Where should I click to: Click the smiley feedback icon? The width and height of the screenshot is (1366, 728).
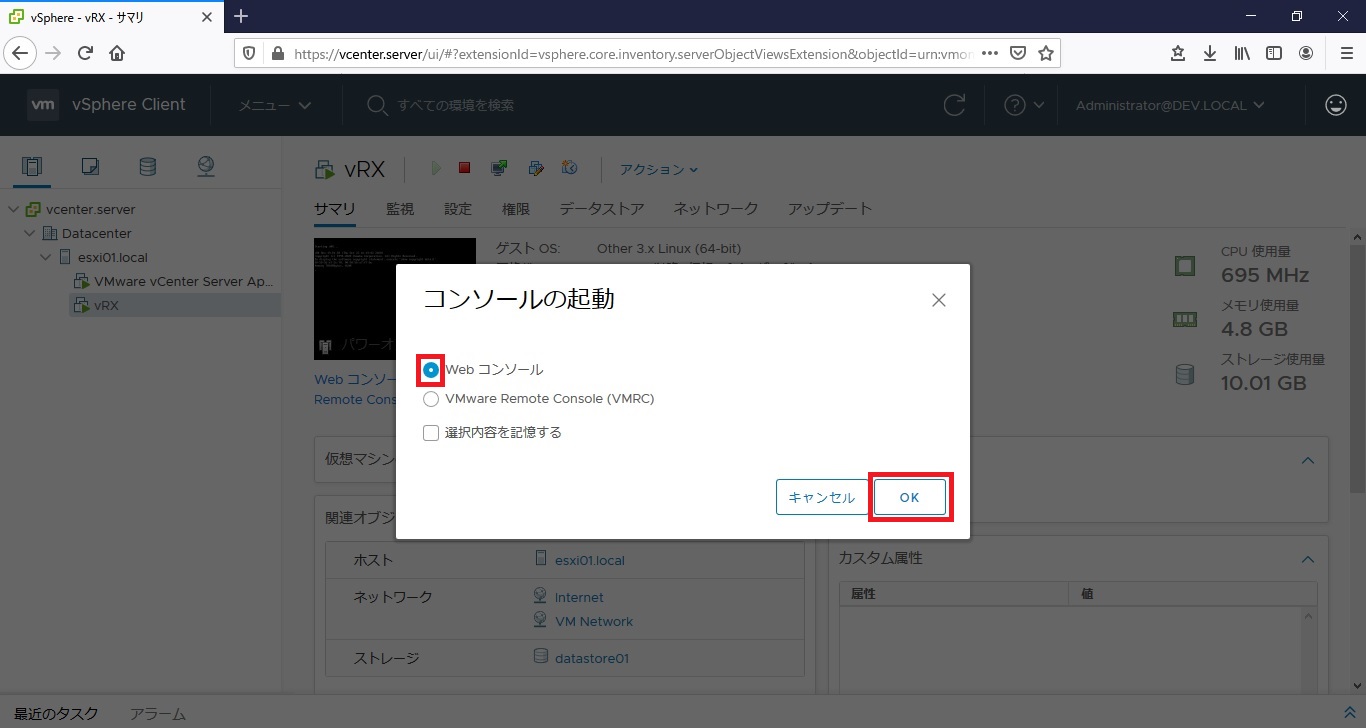point(1335,105)
